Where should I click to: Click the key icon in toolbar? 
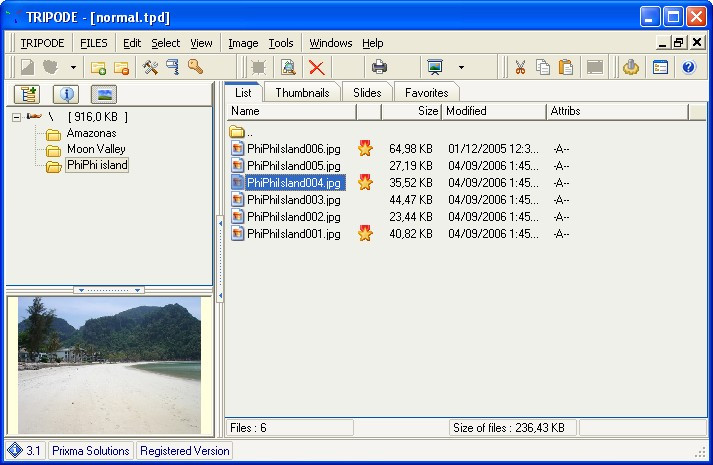195,68
